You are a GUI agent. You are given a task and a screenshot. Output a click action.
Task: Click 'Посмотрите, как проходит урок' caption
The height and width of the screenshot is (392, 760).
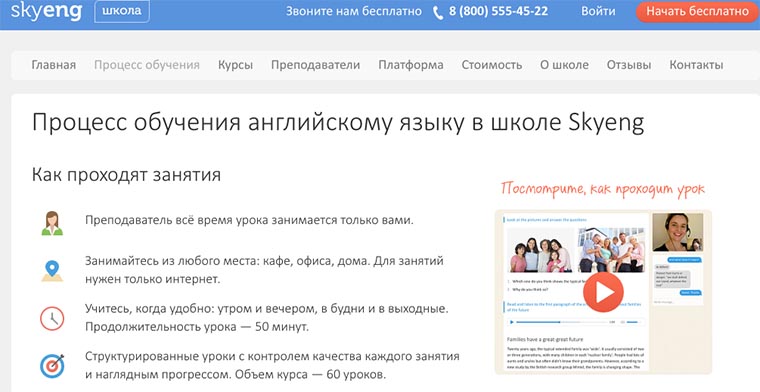pyautogui.click(x=602, y=188)
